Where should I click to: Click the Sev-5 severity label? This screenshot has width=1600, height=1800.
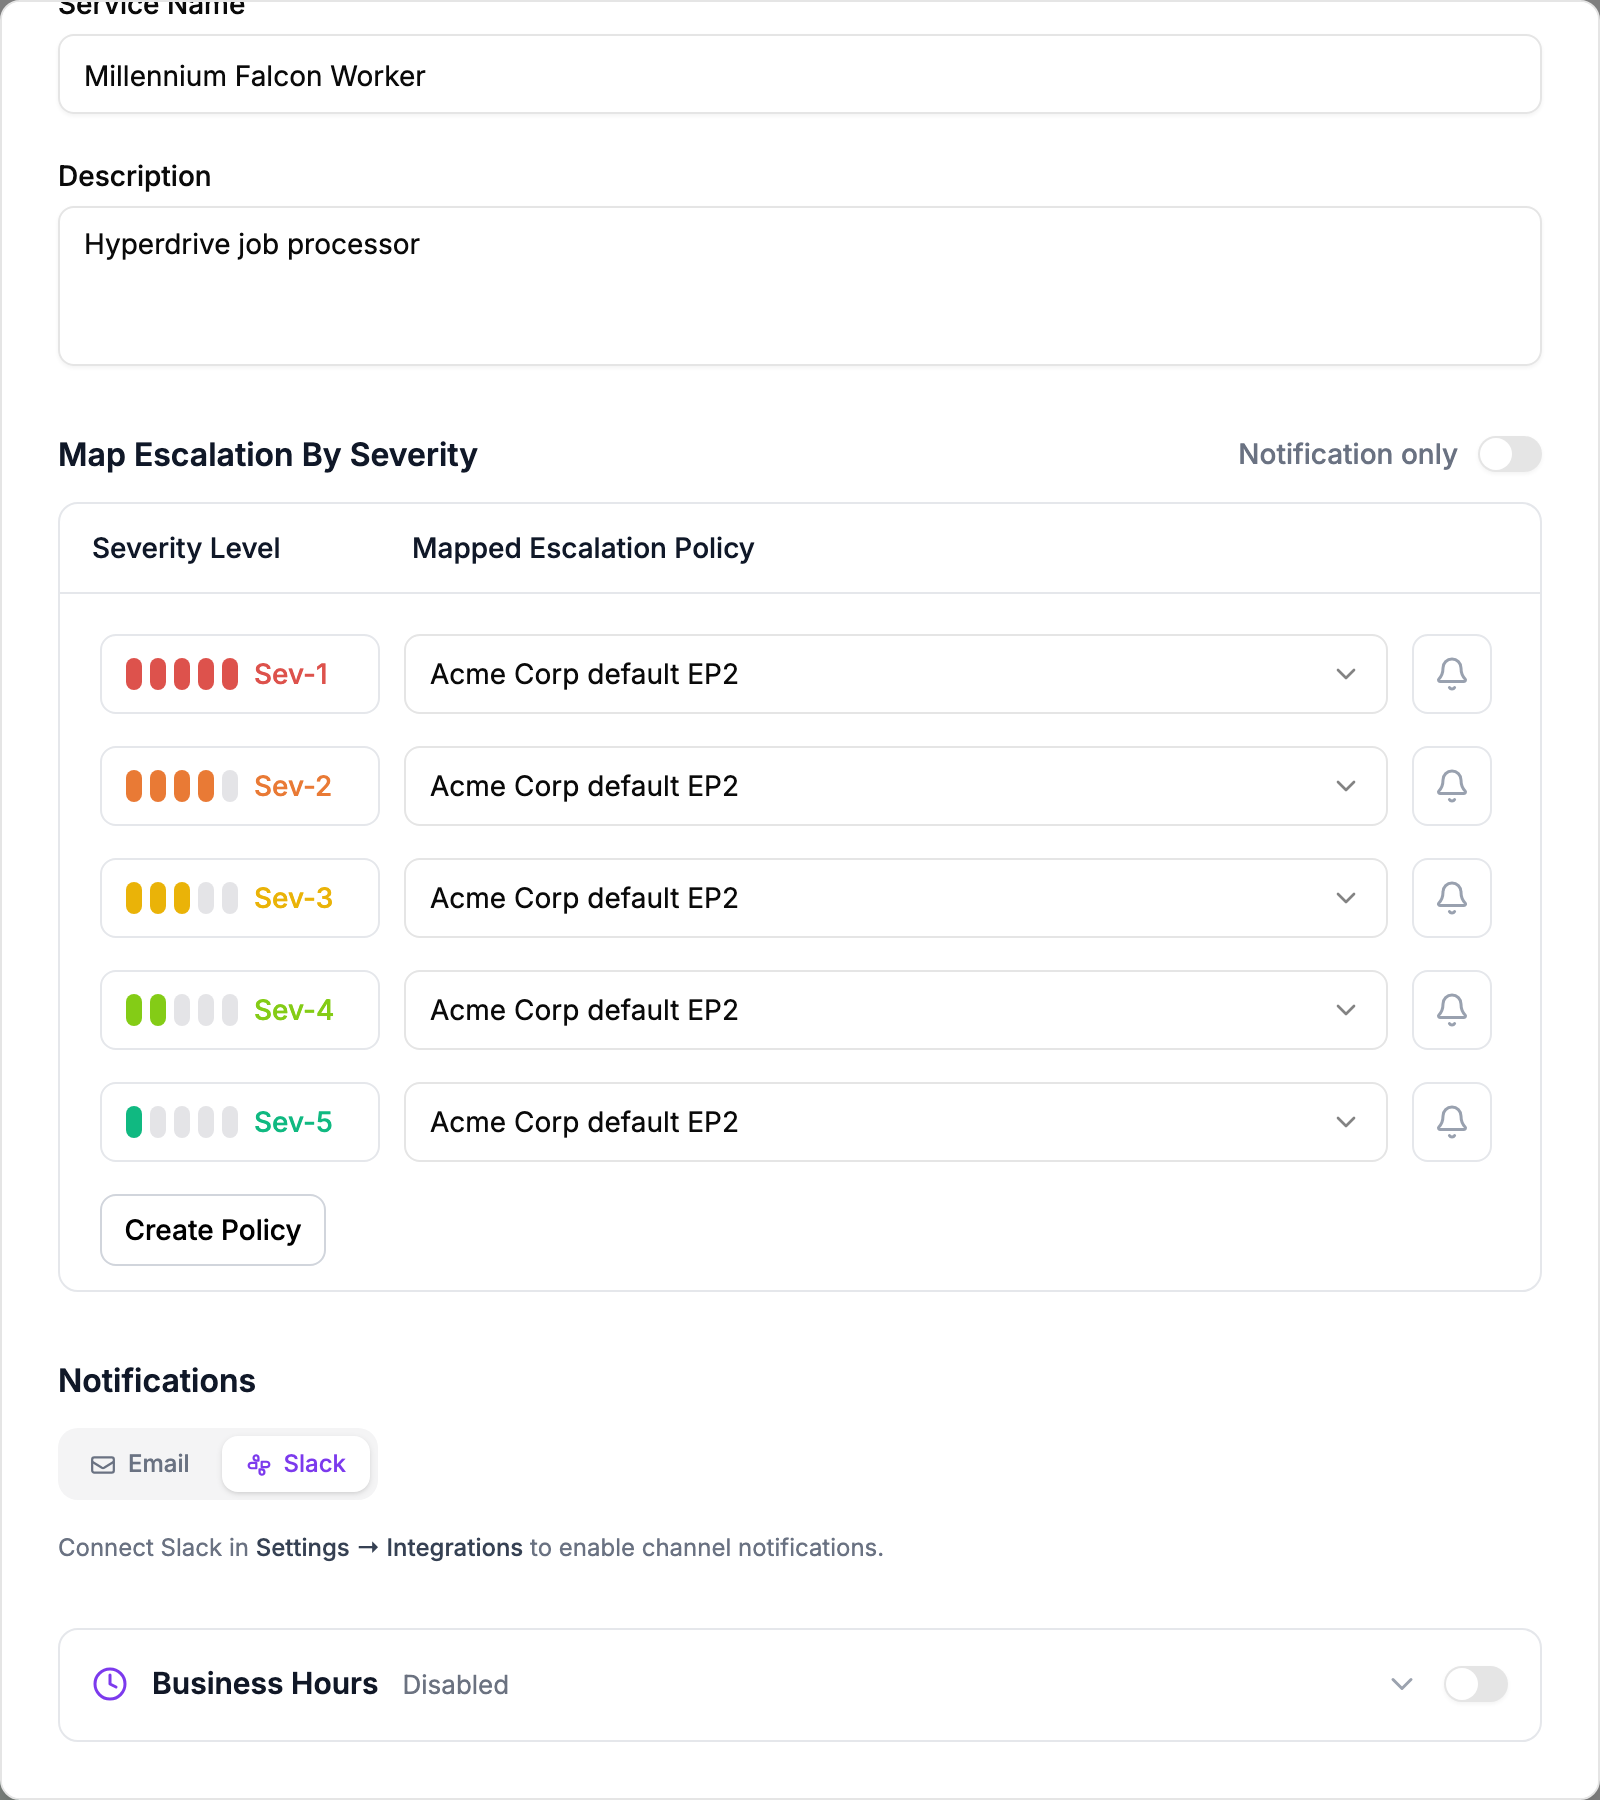pos(293,1122)
